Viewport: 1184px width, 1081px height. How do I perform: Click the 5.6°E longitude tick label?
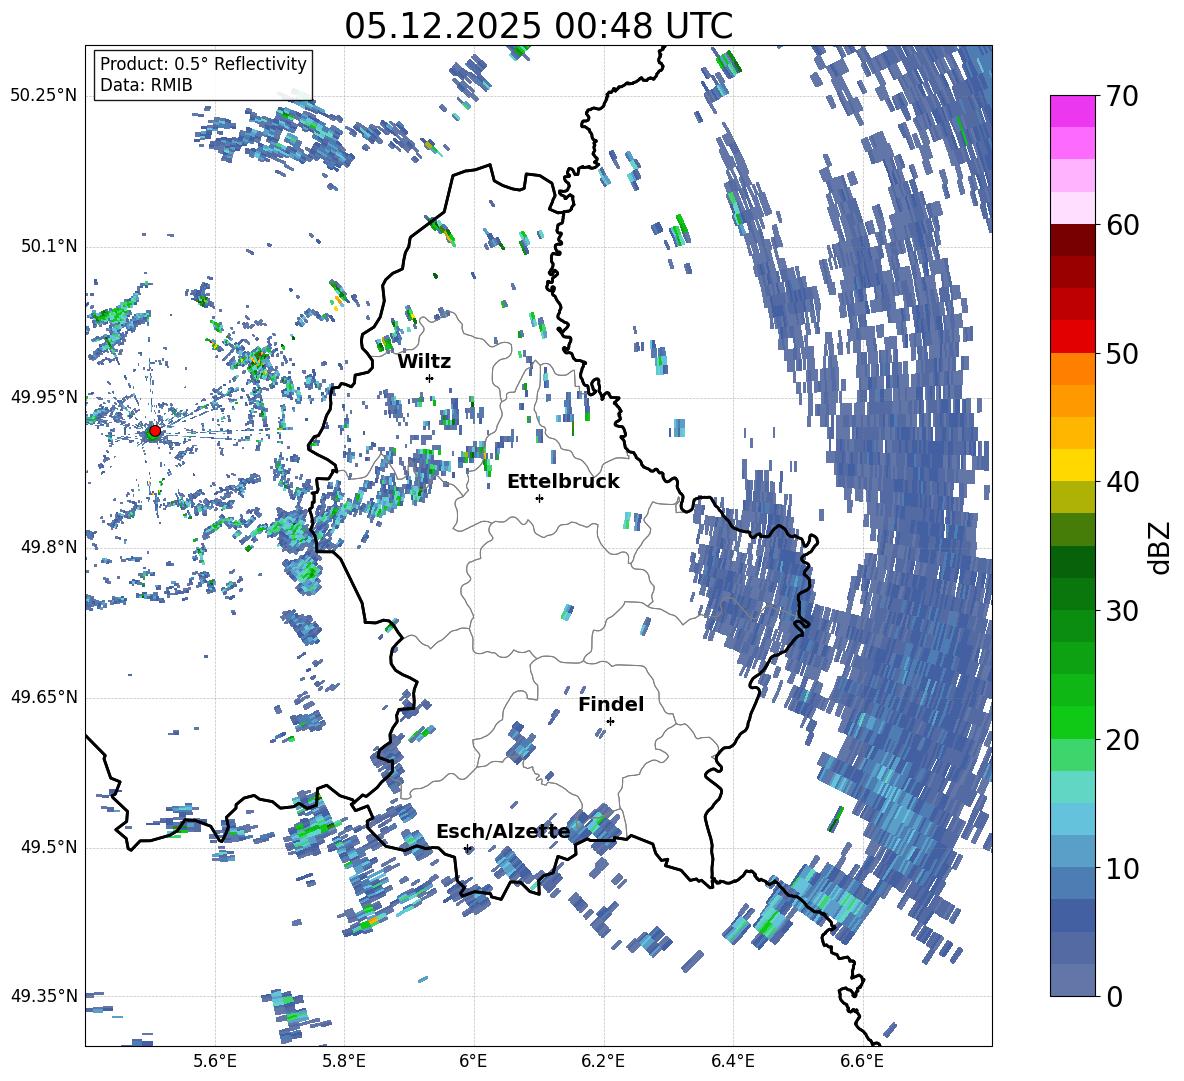(215, 1062)
